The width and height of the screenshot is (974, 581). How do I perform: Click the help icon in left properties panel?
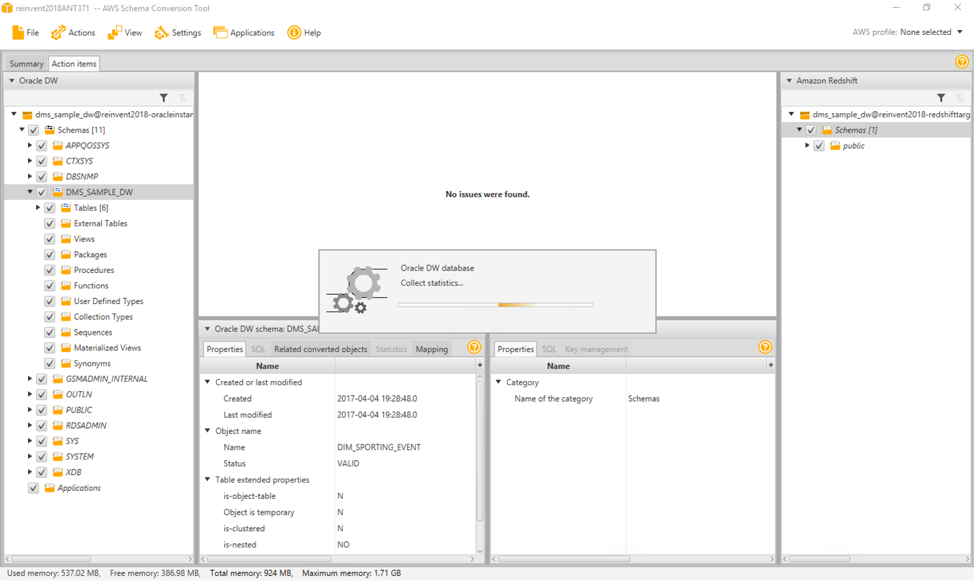pyautogui.click(x=474, y=347)
